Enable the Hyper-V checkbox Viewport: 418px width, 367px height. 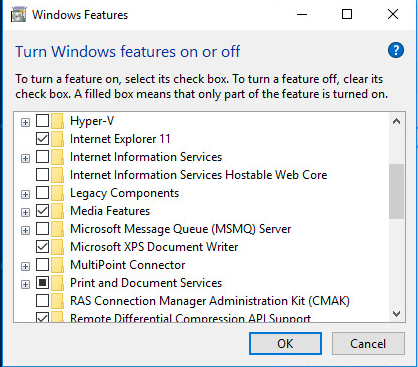pyautogui.click(x=42, y=121)
